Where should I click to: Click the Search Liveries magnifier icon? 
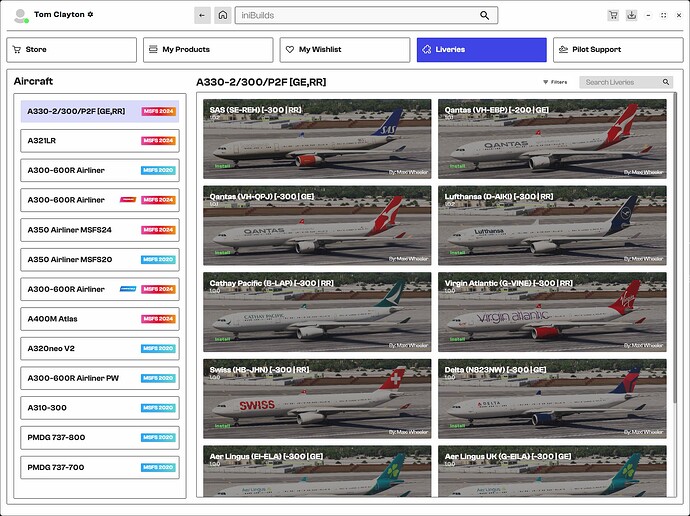click(666, 82)
